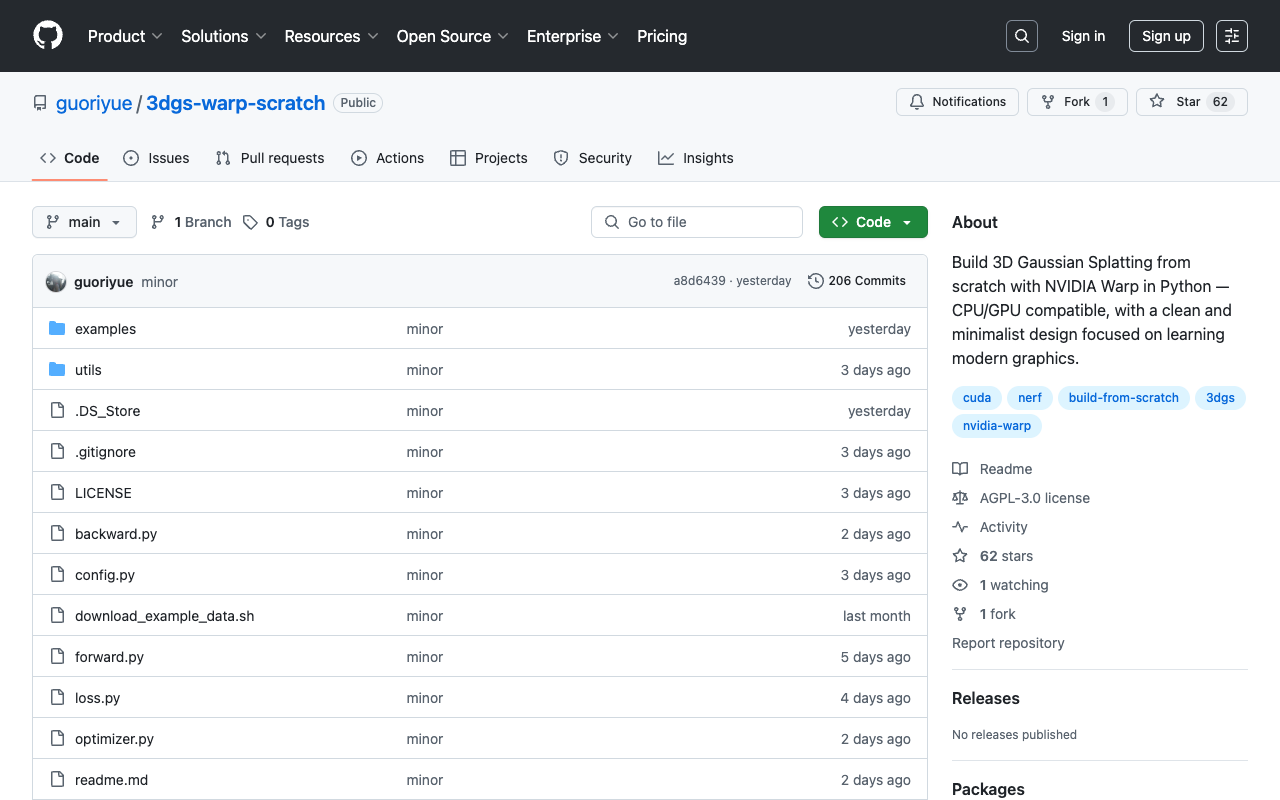Viewport: 1280px width, 800px height.
Task: Open the green Code dropdown button
Action: coord(873,222)
